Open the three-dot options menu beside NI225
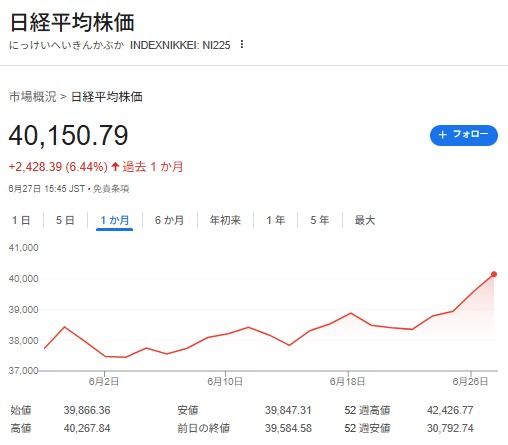The width and height of the screenshot is (508, 445). (242, 44)
